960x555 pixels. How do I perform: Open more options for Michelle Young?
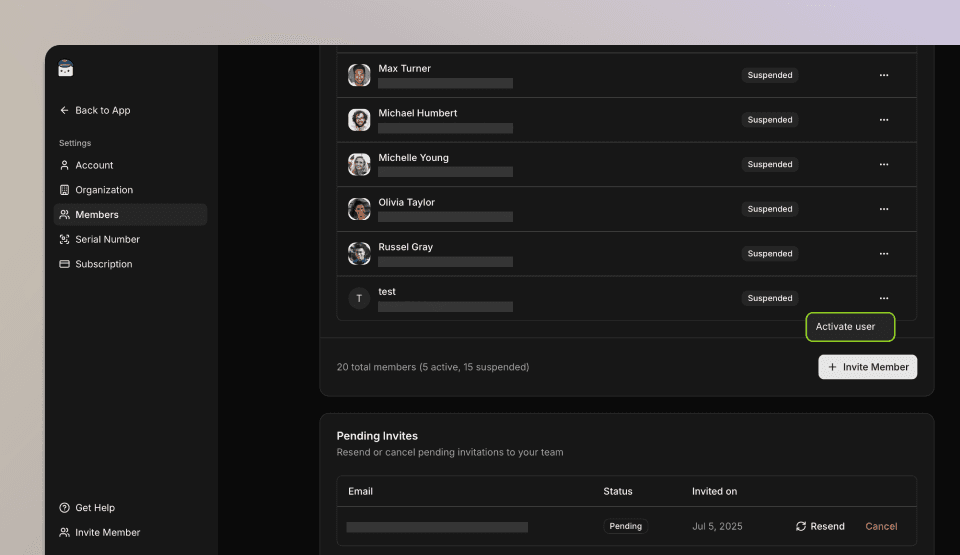point(884,164)
